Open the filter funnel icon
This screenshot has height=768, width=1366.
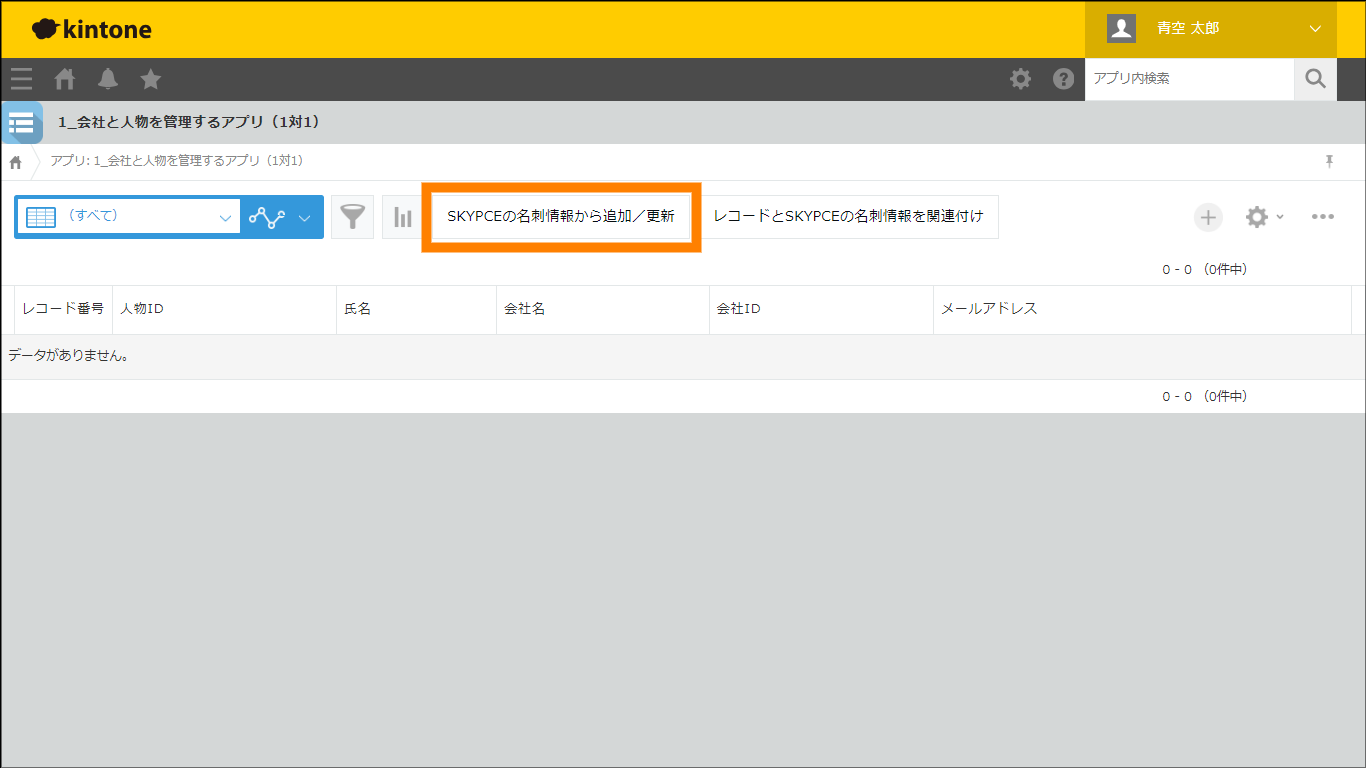(x=352, y=217)
